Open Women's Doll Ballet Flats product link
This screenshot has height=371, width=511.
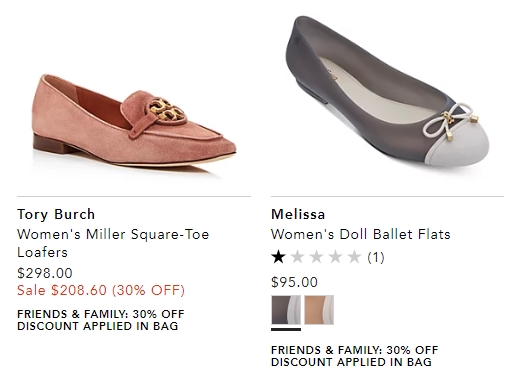tap(361, 234)
